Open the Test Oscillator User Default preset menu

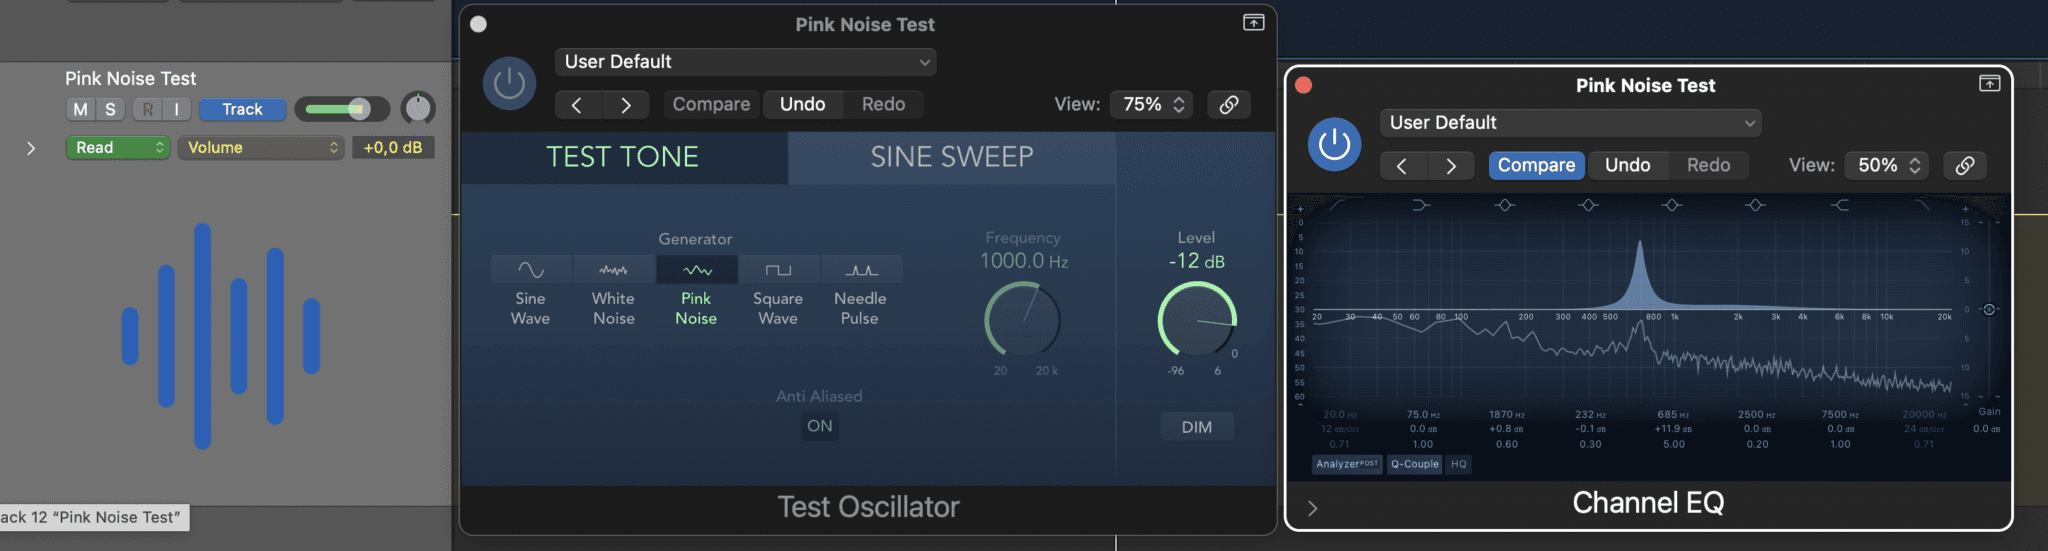coord(745,62)
